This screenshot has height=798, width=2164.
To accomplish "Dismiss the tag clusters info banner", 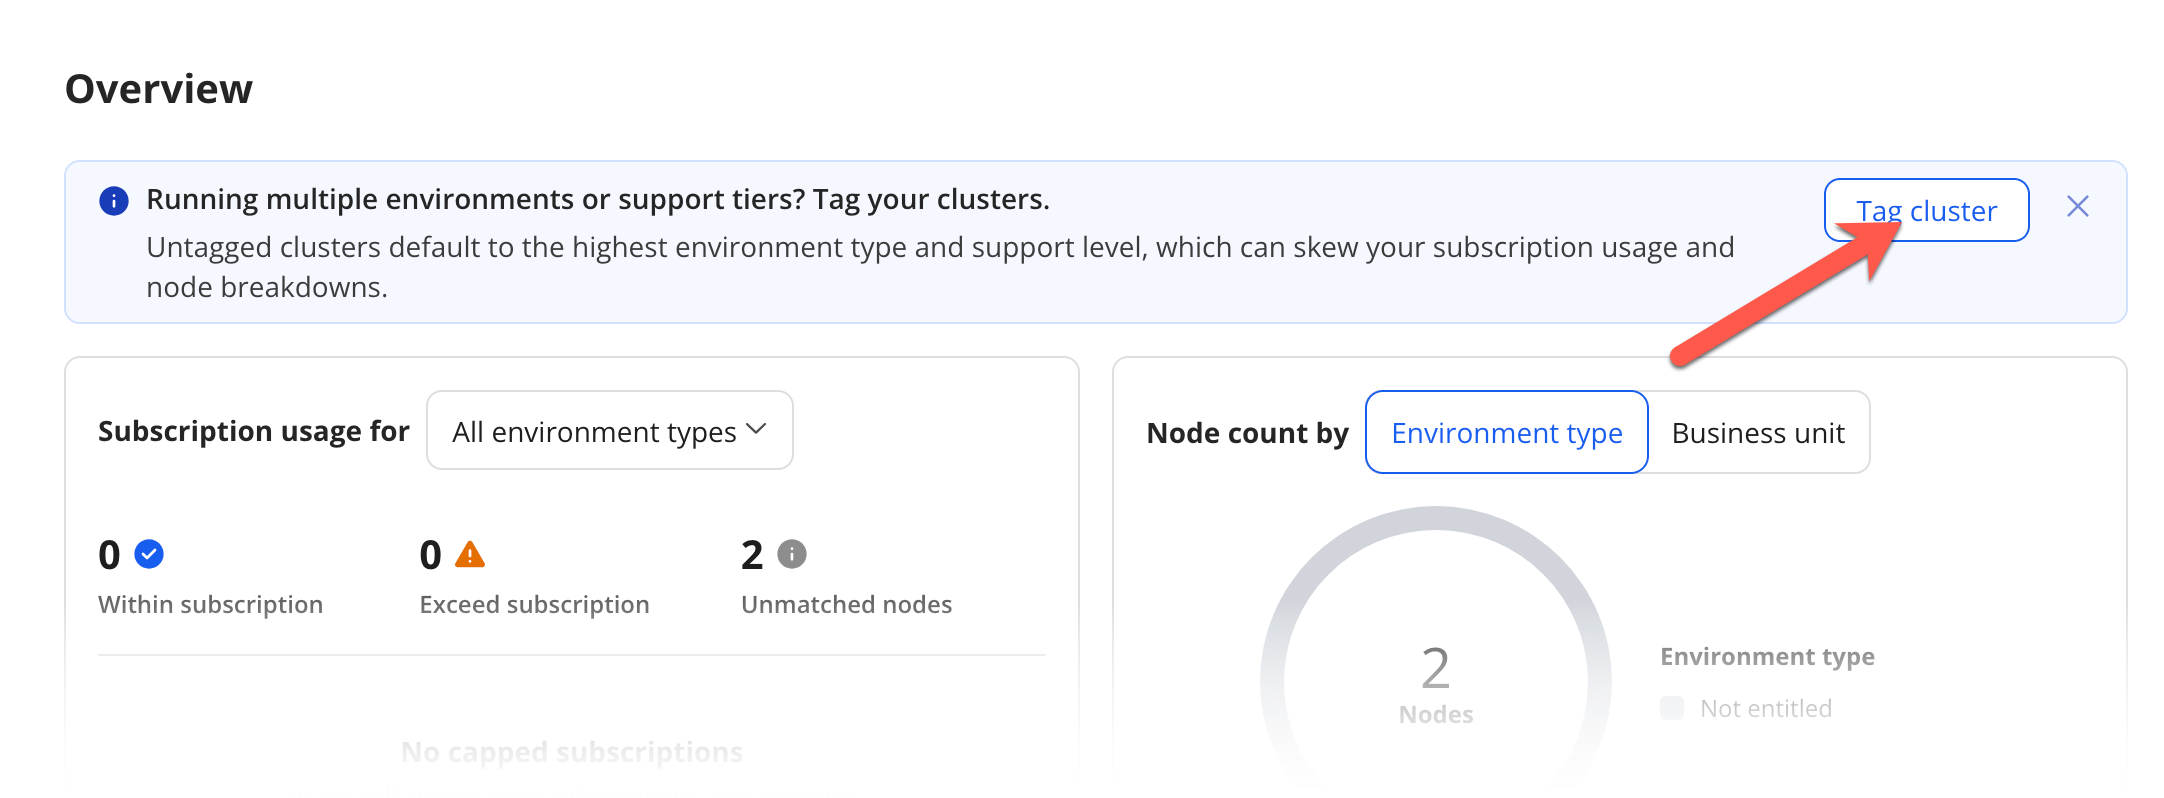I will coord(2078,207).
